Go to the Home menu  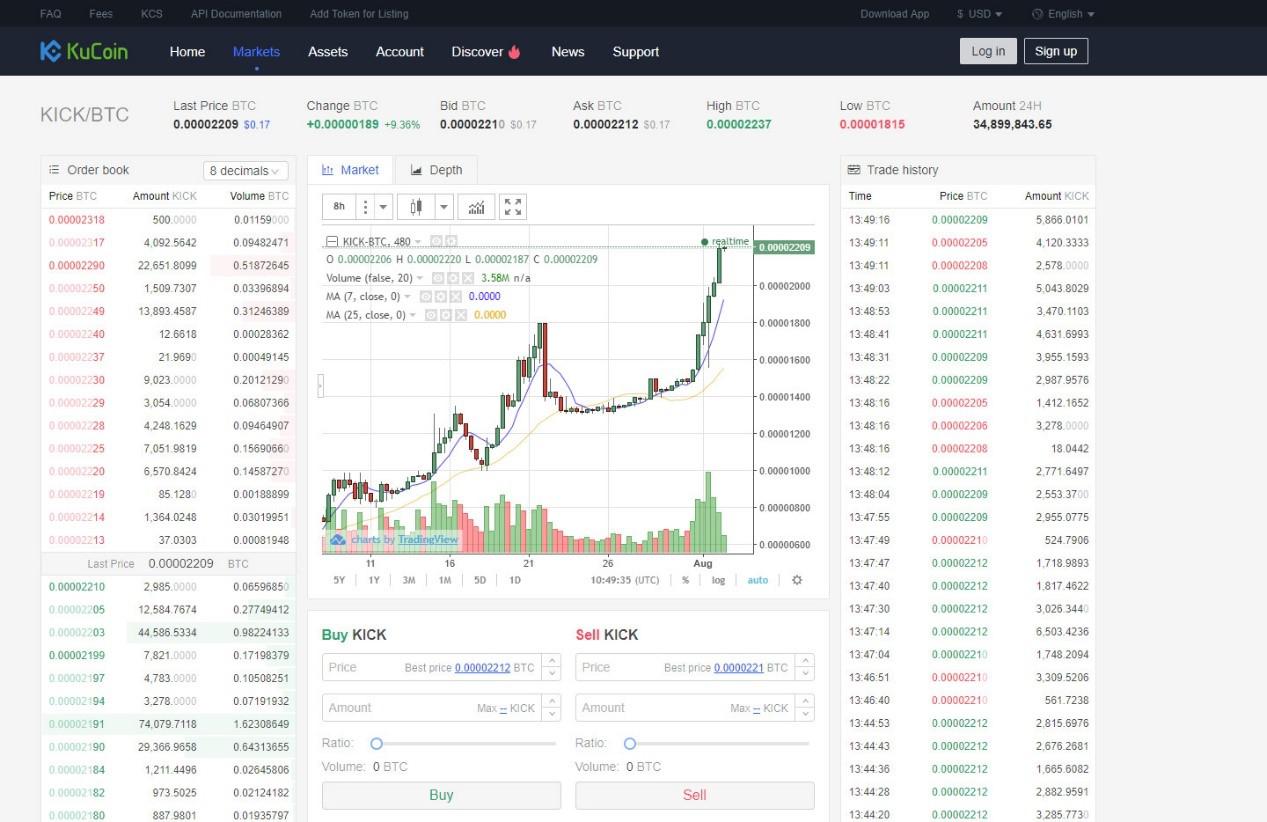click(x=187, y=52)
